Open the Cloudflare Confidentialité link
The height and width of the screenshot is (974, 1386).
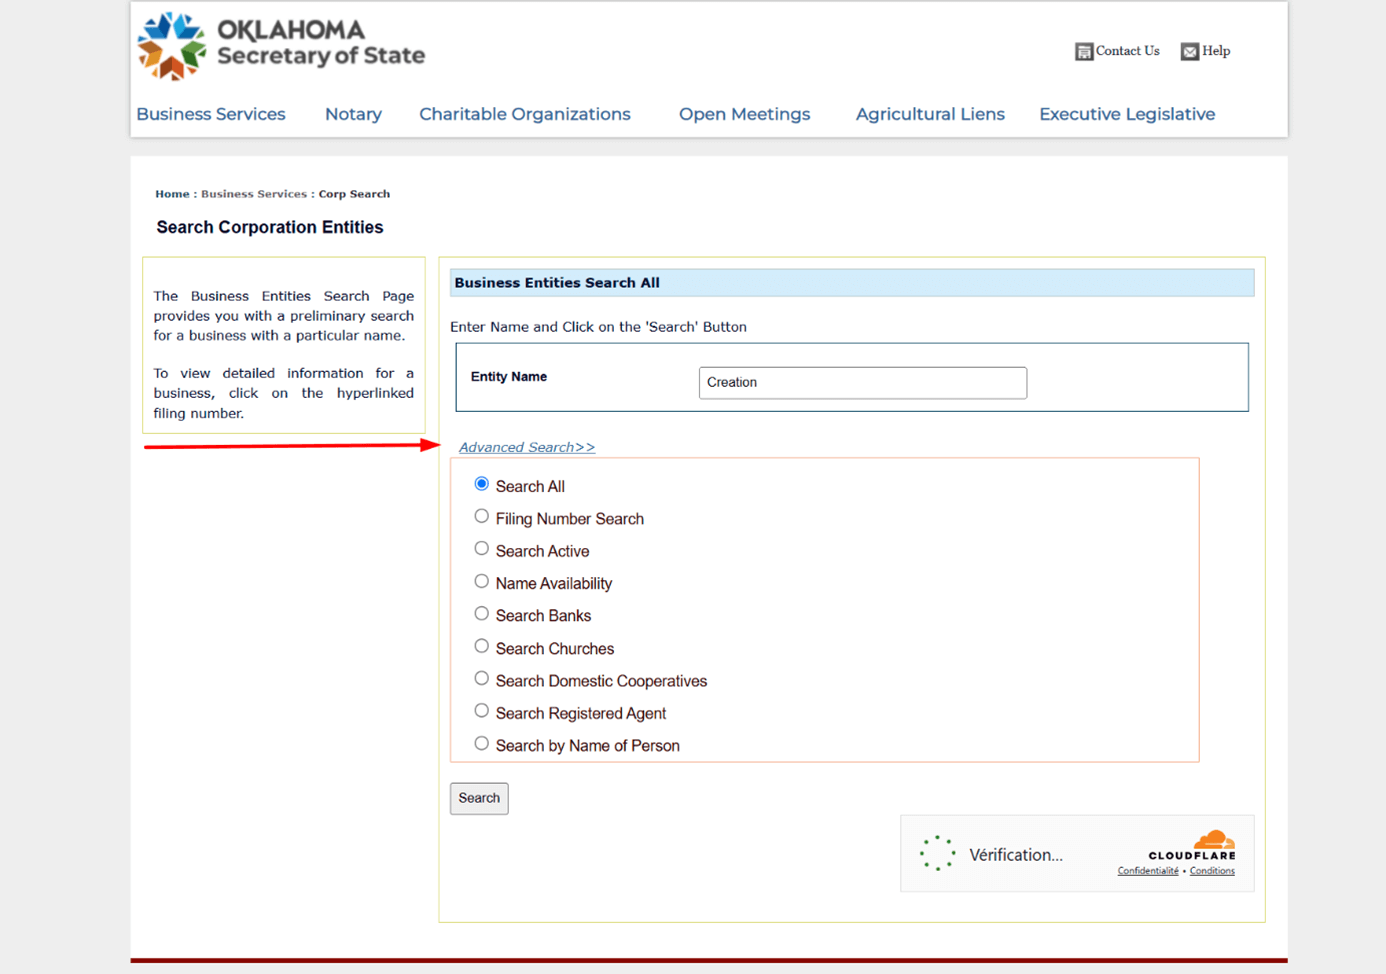point(1148,871)
